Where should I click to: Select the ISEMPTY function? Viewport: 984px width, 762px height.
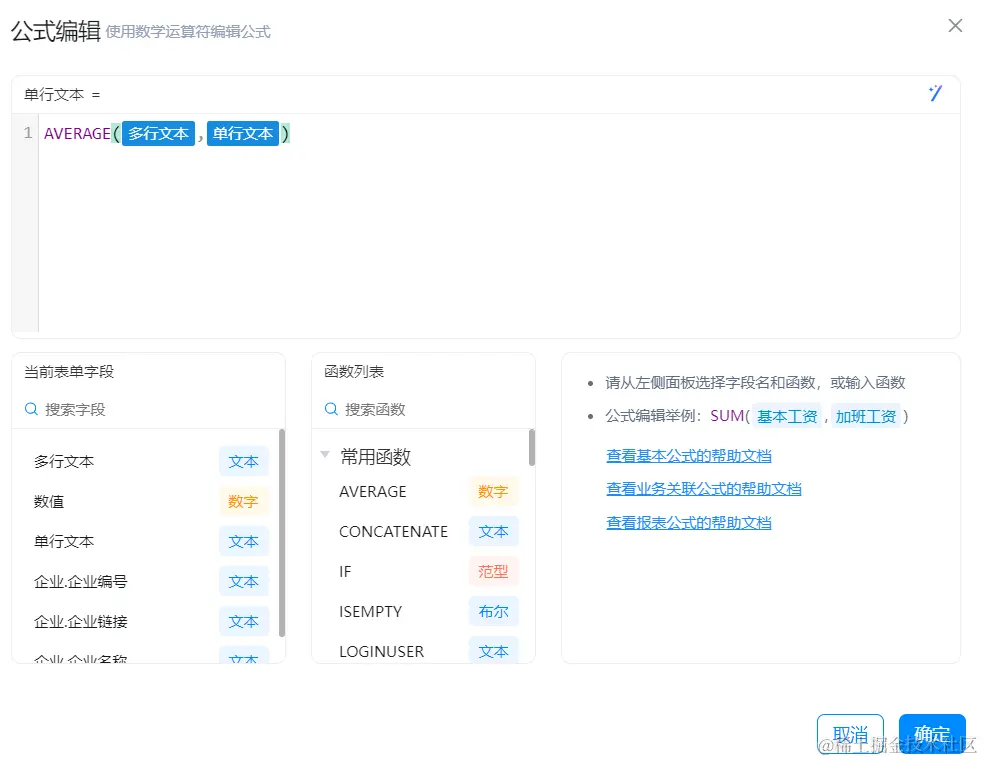click(x=370, y=612)
